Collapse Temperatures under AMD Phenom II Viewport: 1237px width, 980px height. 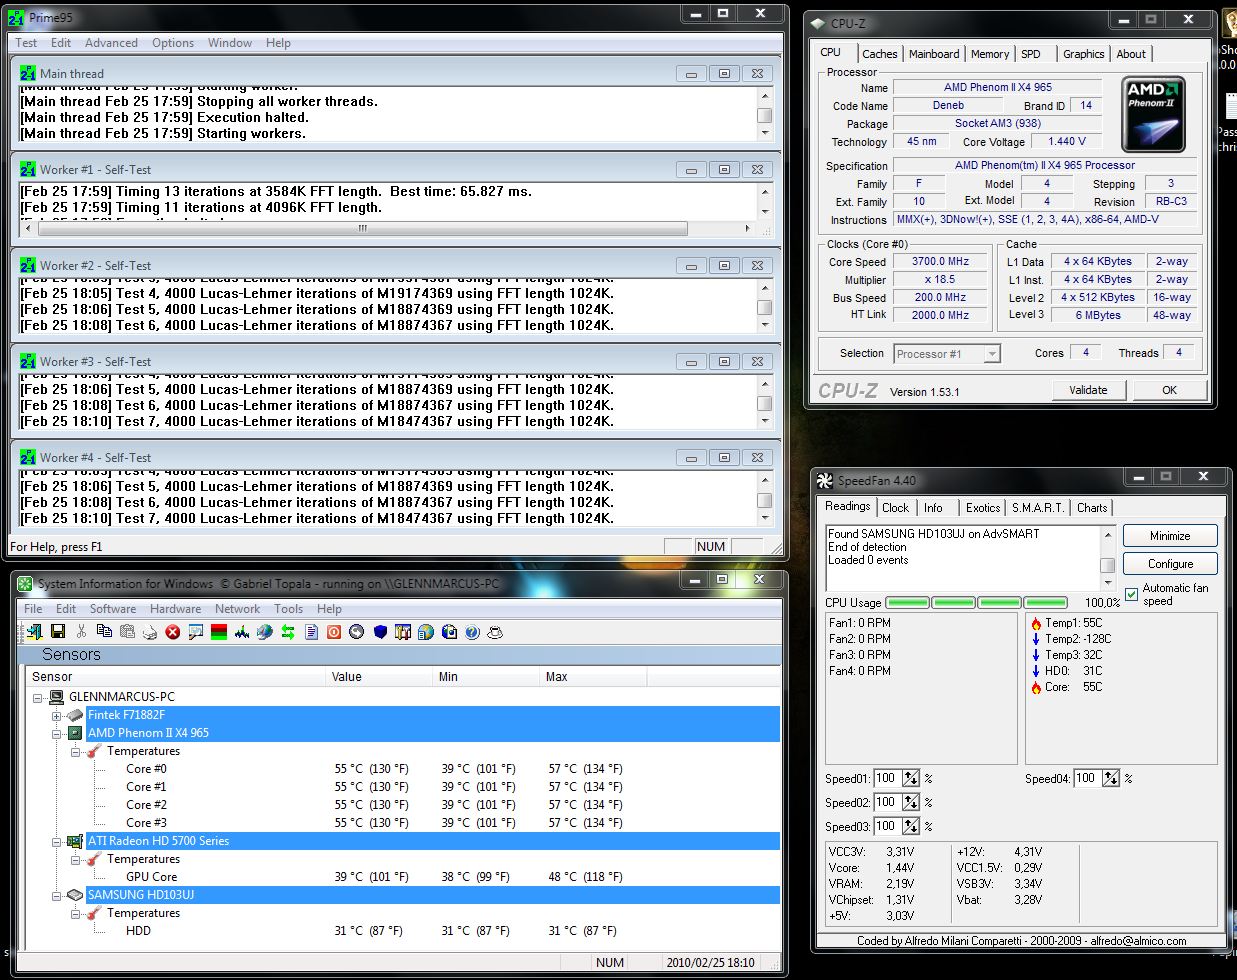click(76, 751)
